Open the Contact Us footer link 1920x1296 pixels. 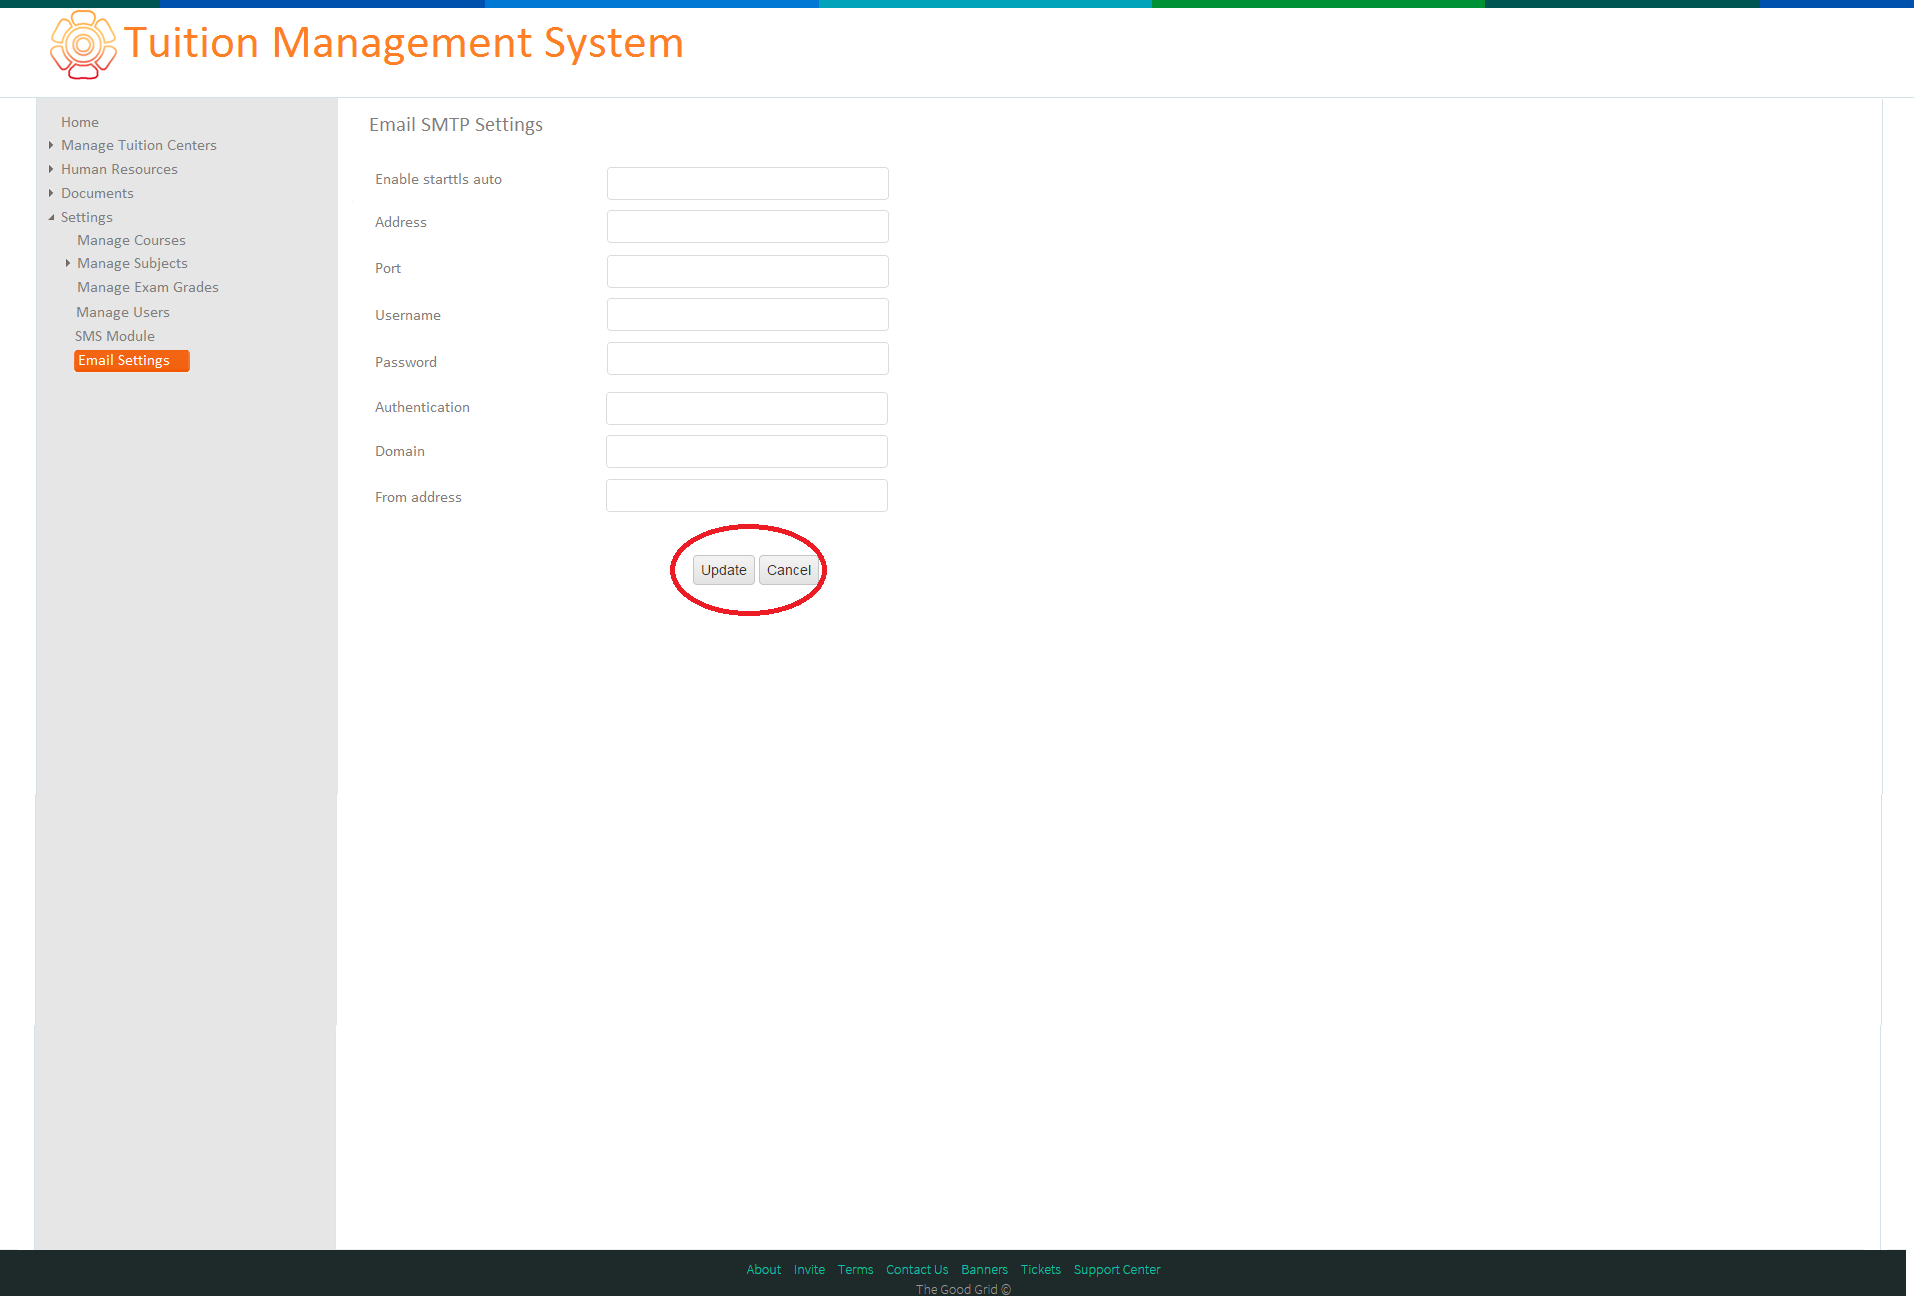[x=917, y=1270]
